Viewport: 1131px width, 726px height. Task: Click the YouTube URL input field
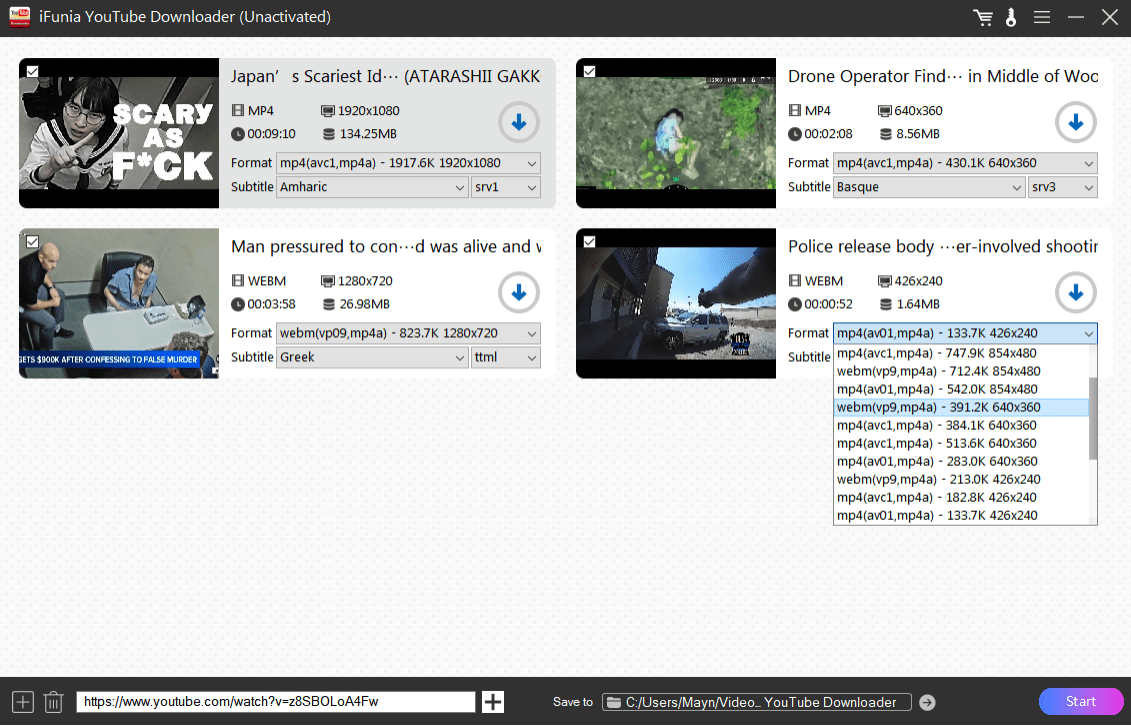coord(275,702)
